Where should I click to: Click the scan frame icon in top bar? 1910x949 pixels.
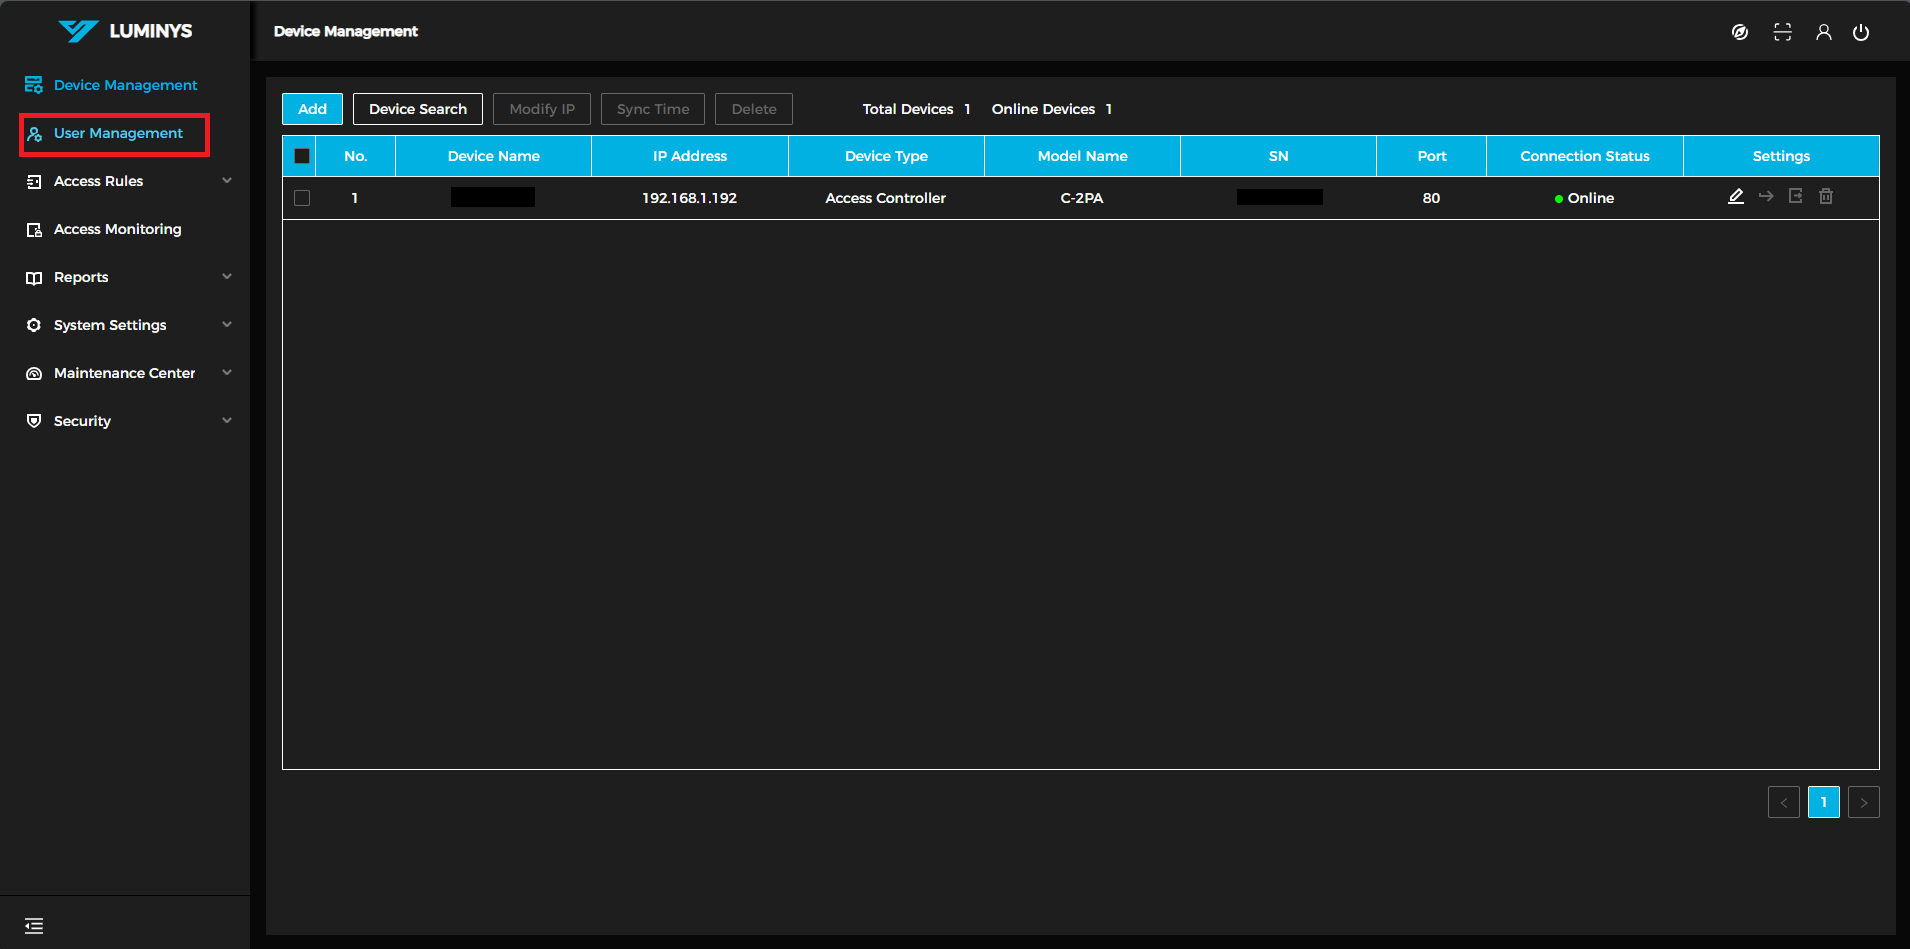[1783, 32]
